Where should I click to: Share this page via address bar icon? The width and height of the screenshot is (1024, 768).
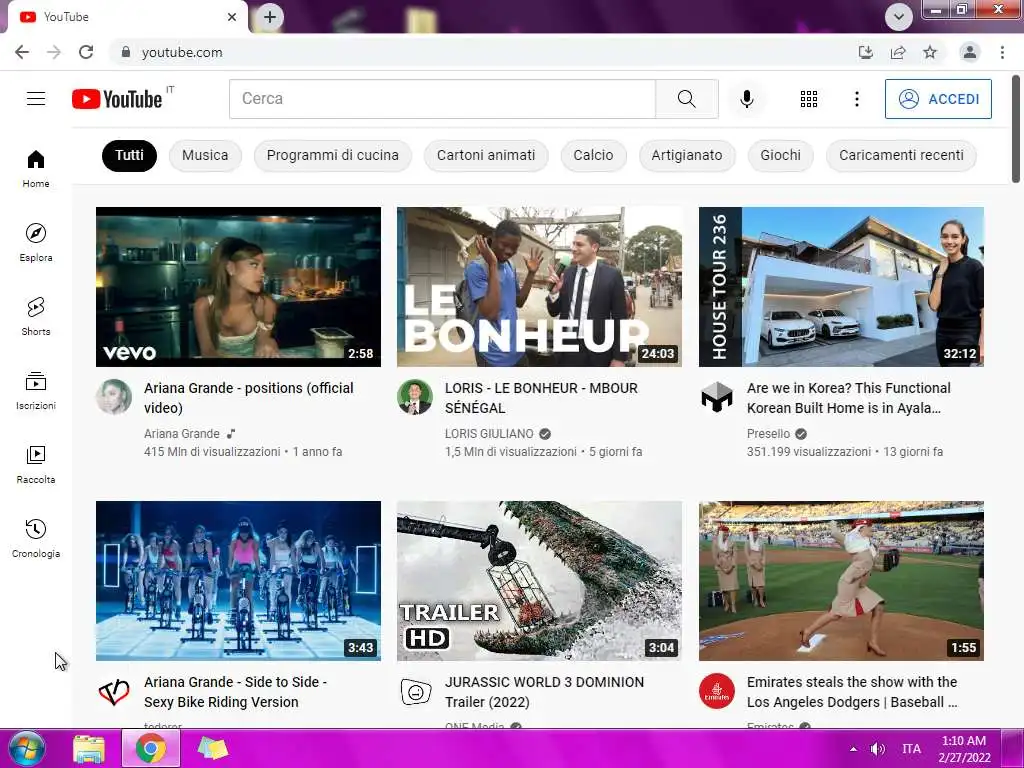(x=898, y=52)
